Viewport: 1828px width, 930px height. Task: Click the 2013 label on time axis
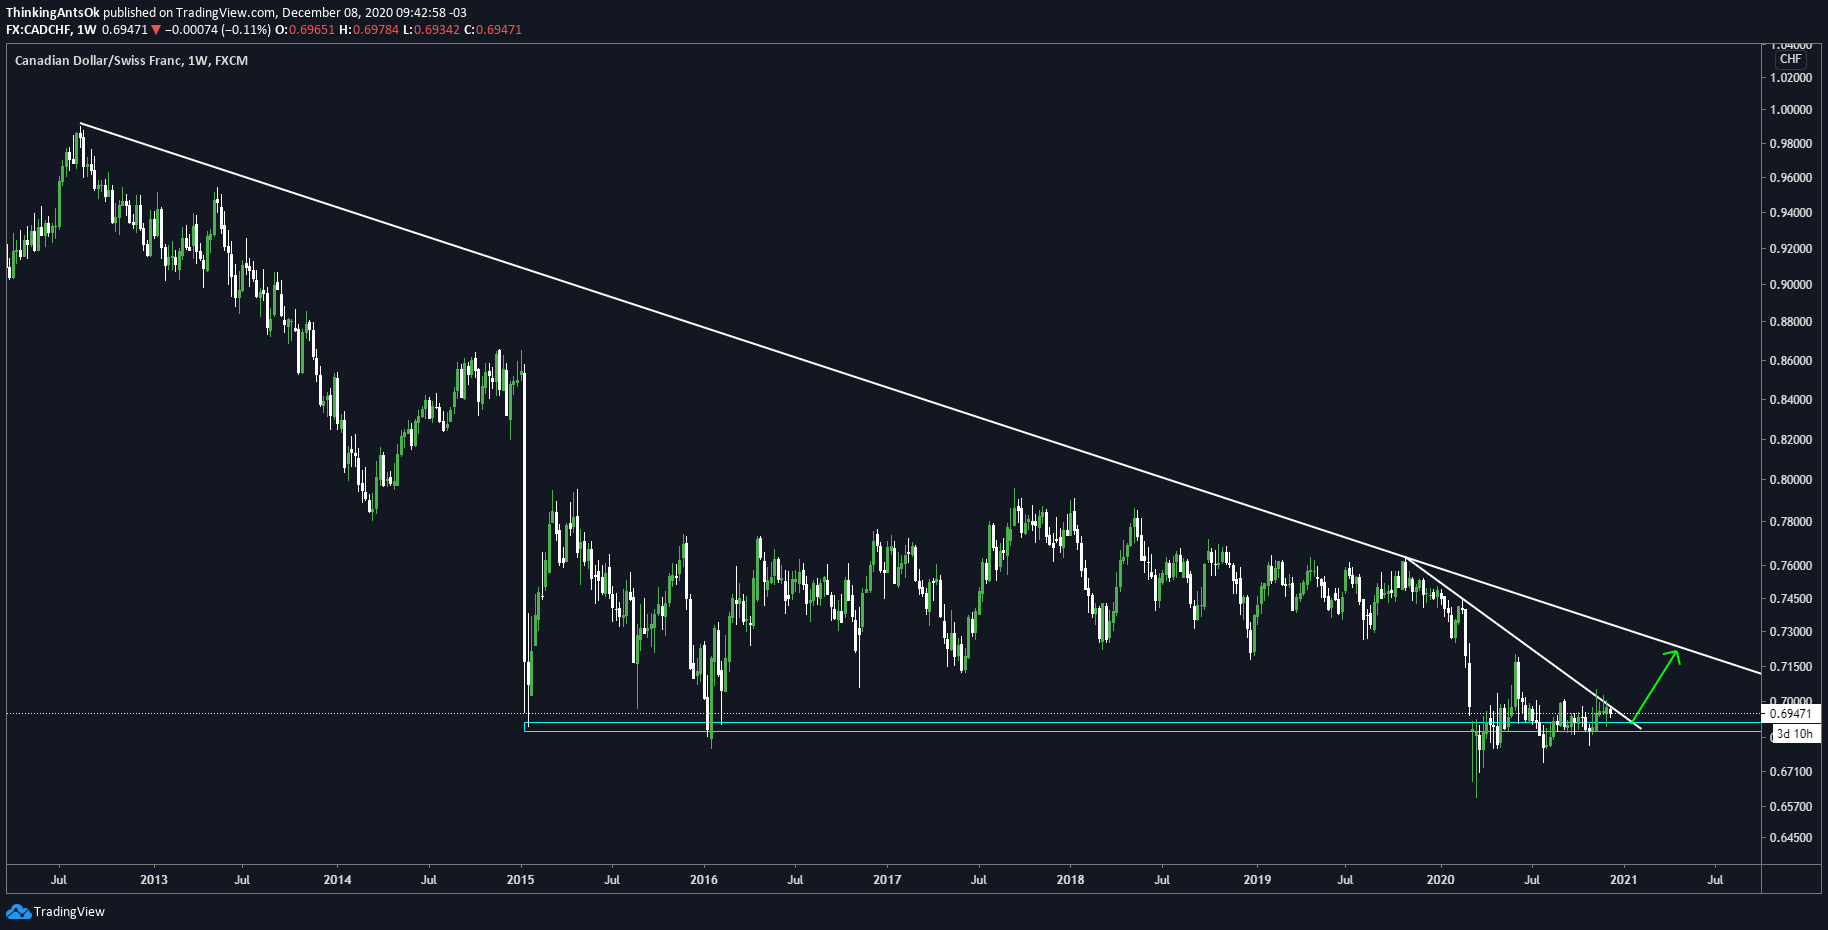[154, 880]
